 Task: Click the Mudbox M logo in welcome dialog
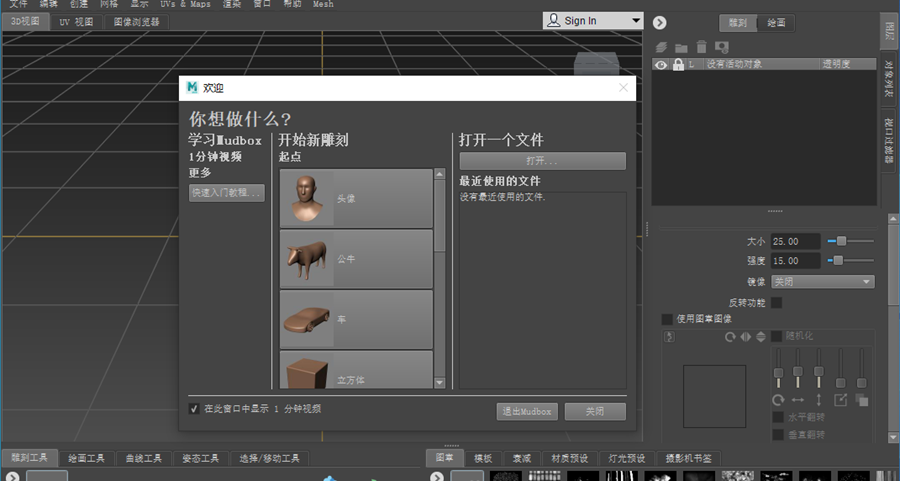(x=192, y=87)
